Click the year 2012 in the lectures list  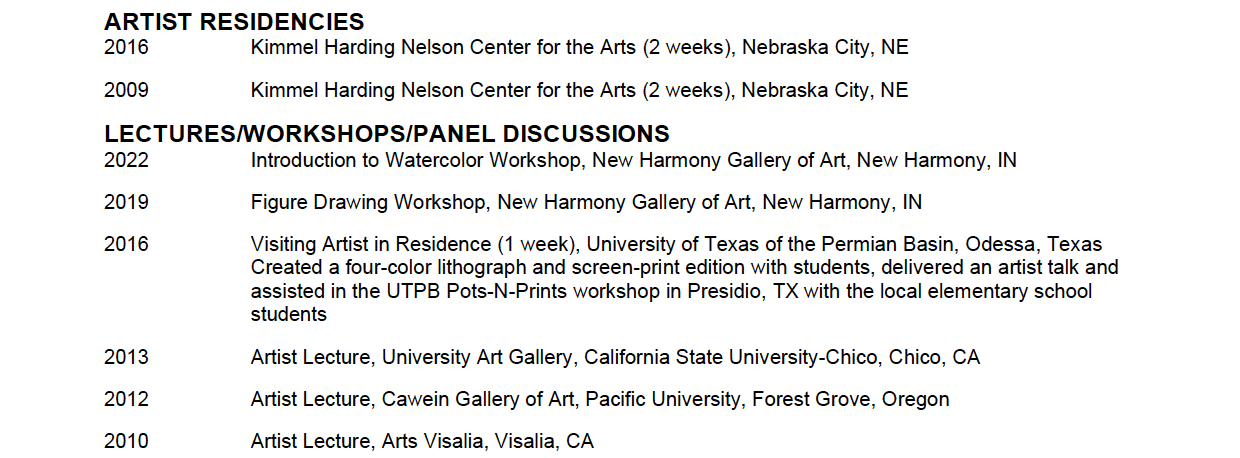point(126,399)
